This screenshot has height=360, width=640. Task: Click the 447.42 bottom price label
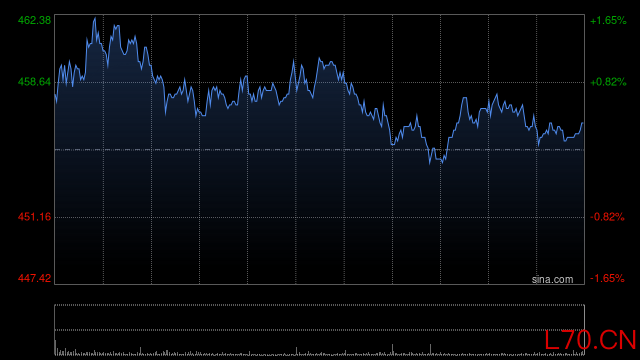35,278
